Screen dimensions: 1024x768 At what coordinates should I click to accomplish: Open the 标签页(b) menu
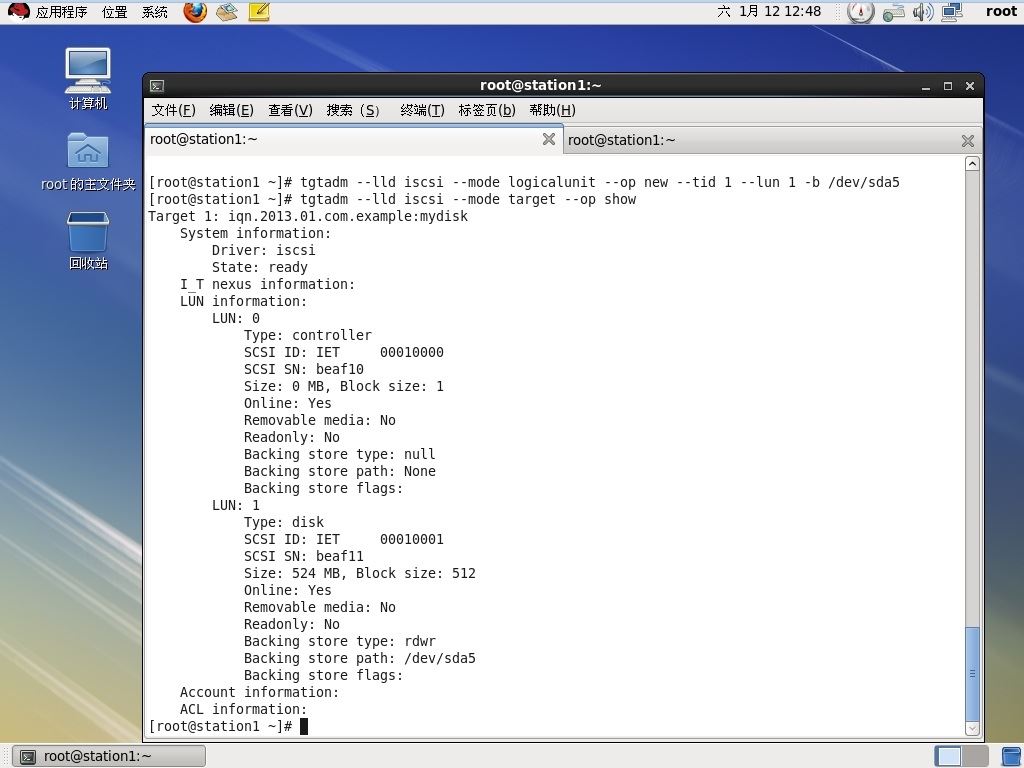point(487,110)
